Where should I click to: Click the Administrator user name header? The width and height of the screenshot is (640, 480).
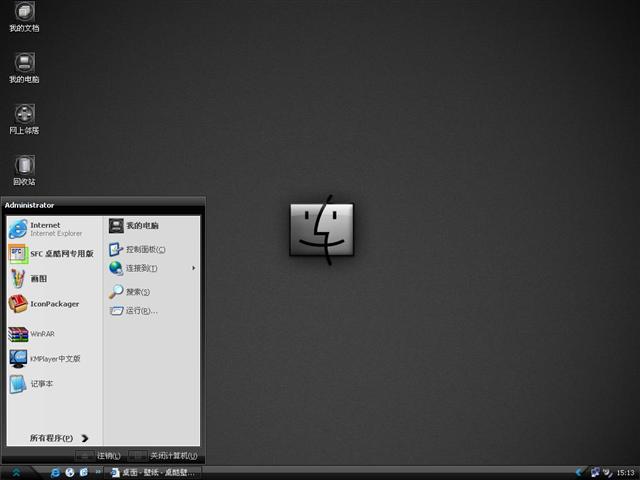[x=29, y=205]
